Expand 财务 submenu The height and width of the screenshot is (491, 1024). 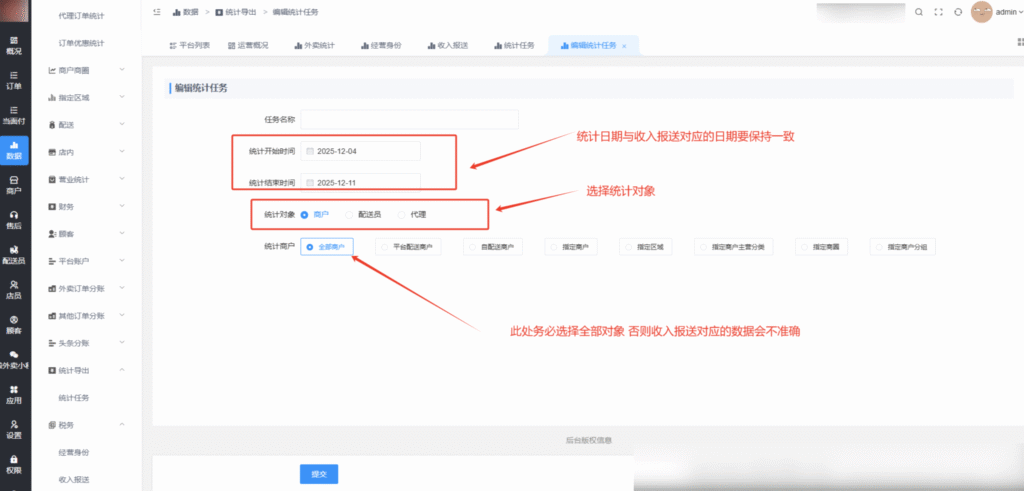pos(87,206)
